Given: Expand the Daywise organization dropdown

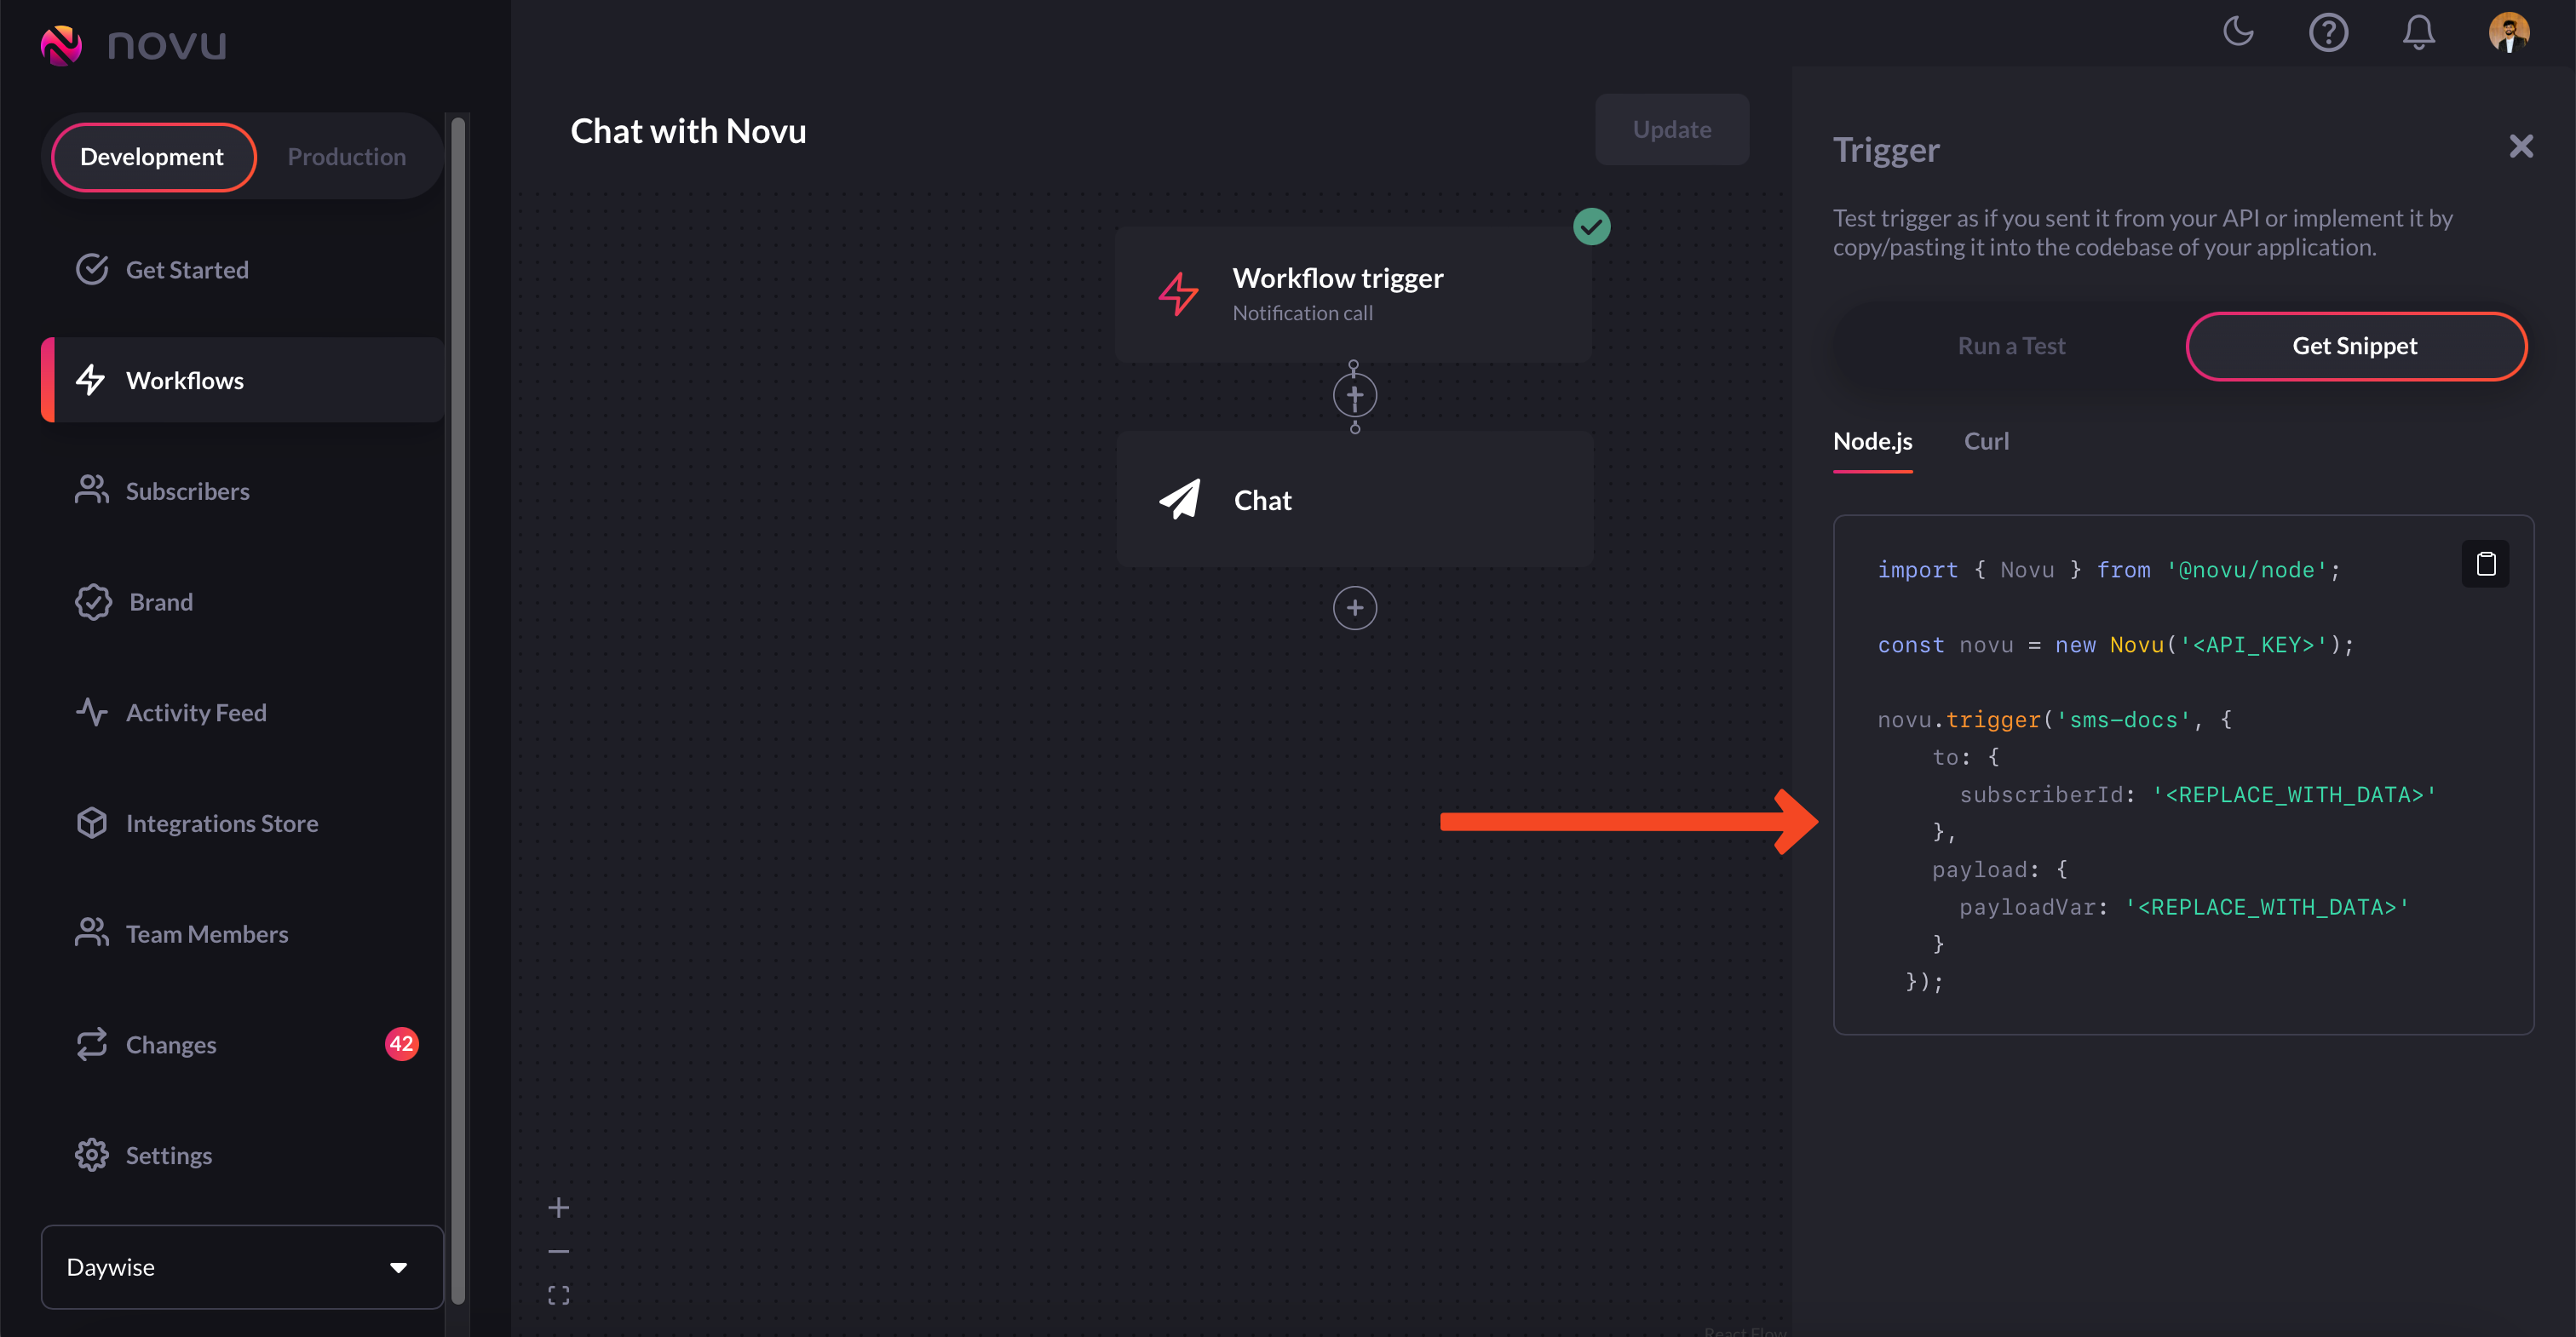Looking at the screenshot, I should [x=242, y=1267].
